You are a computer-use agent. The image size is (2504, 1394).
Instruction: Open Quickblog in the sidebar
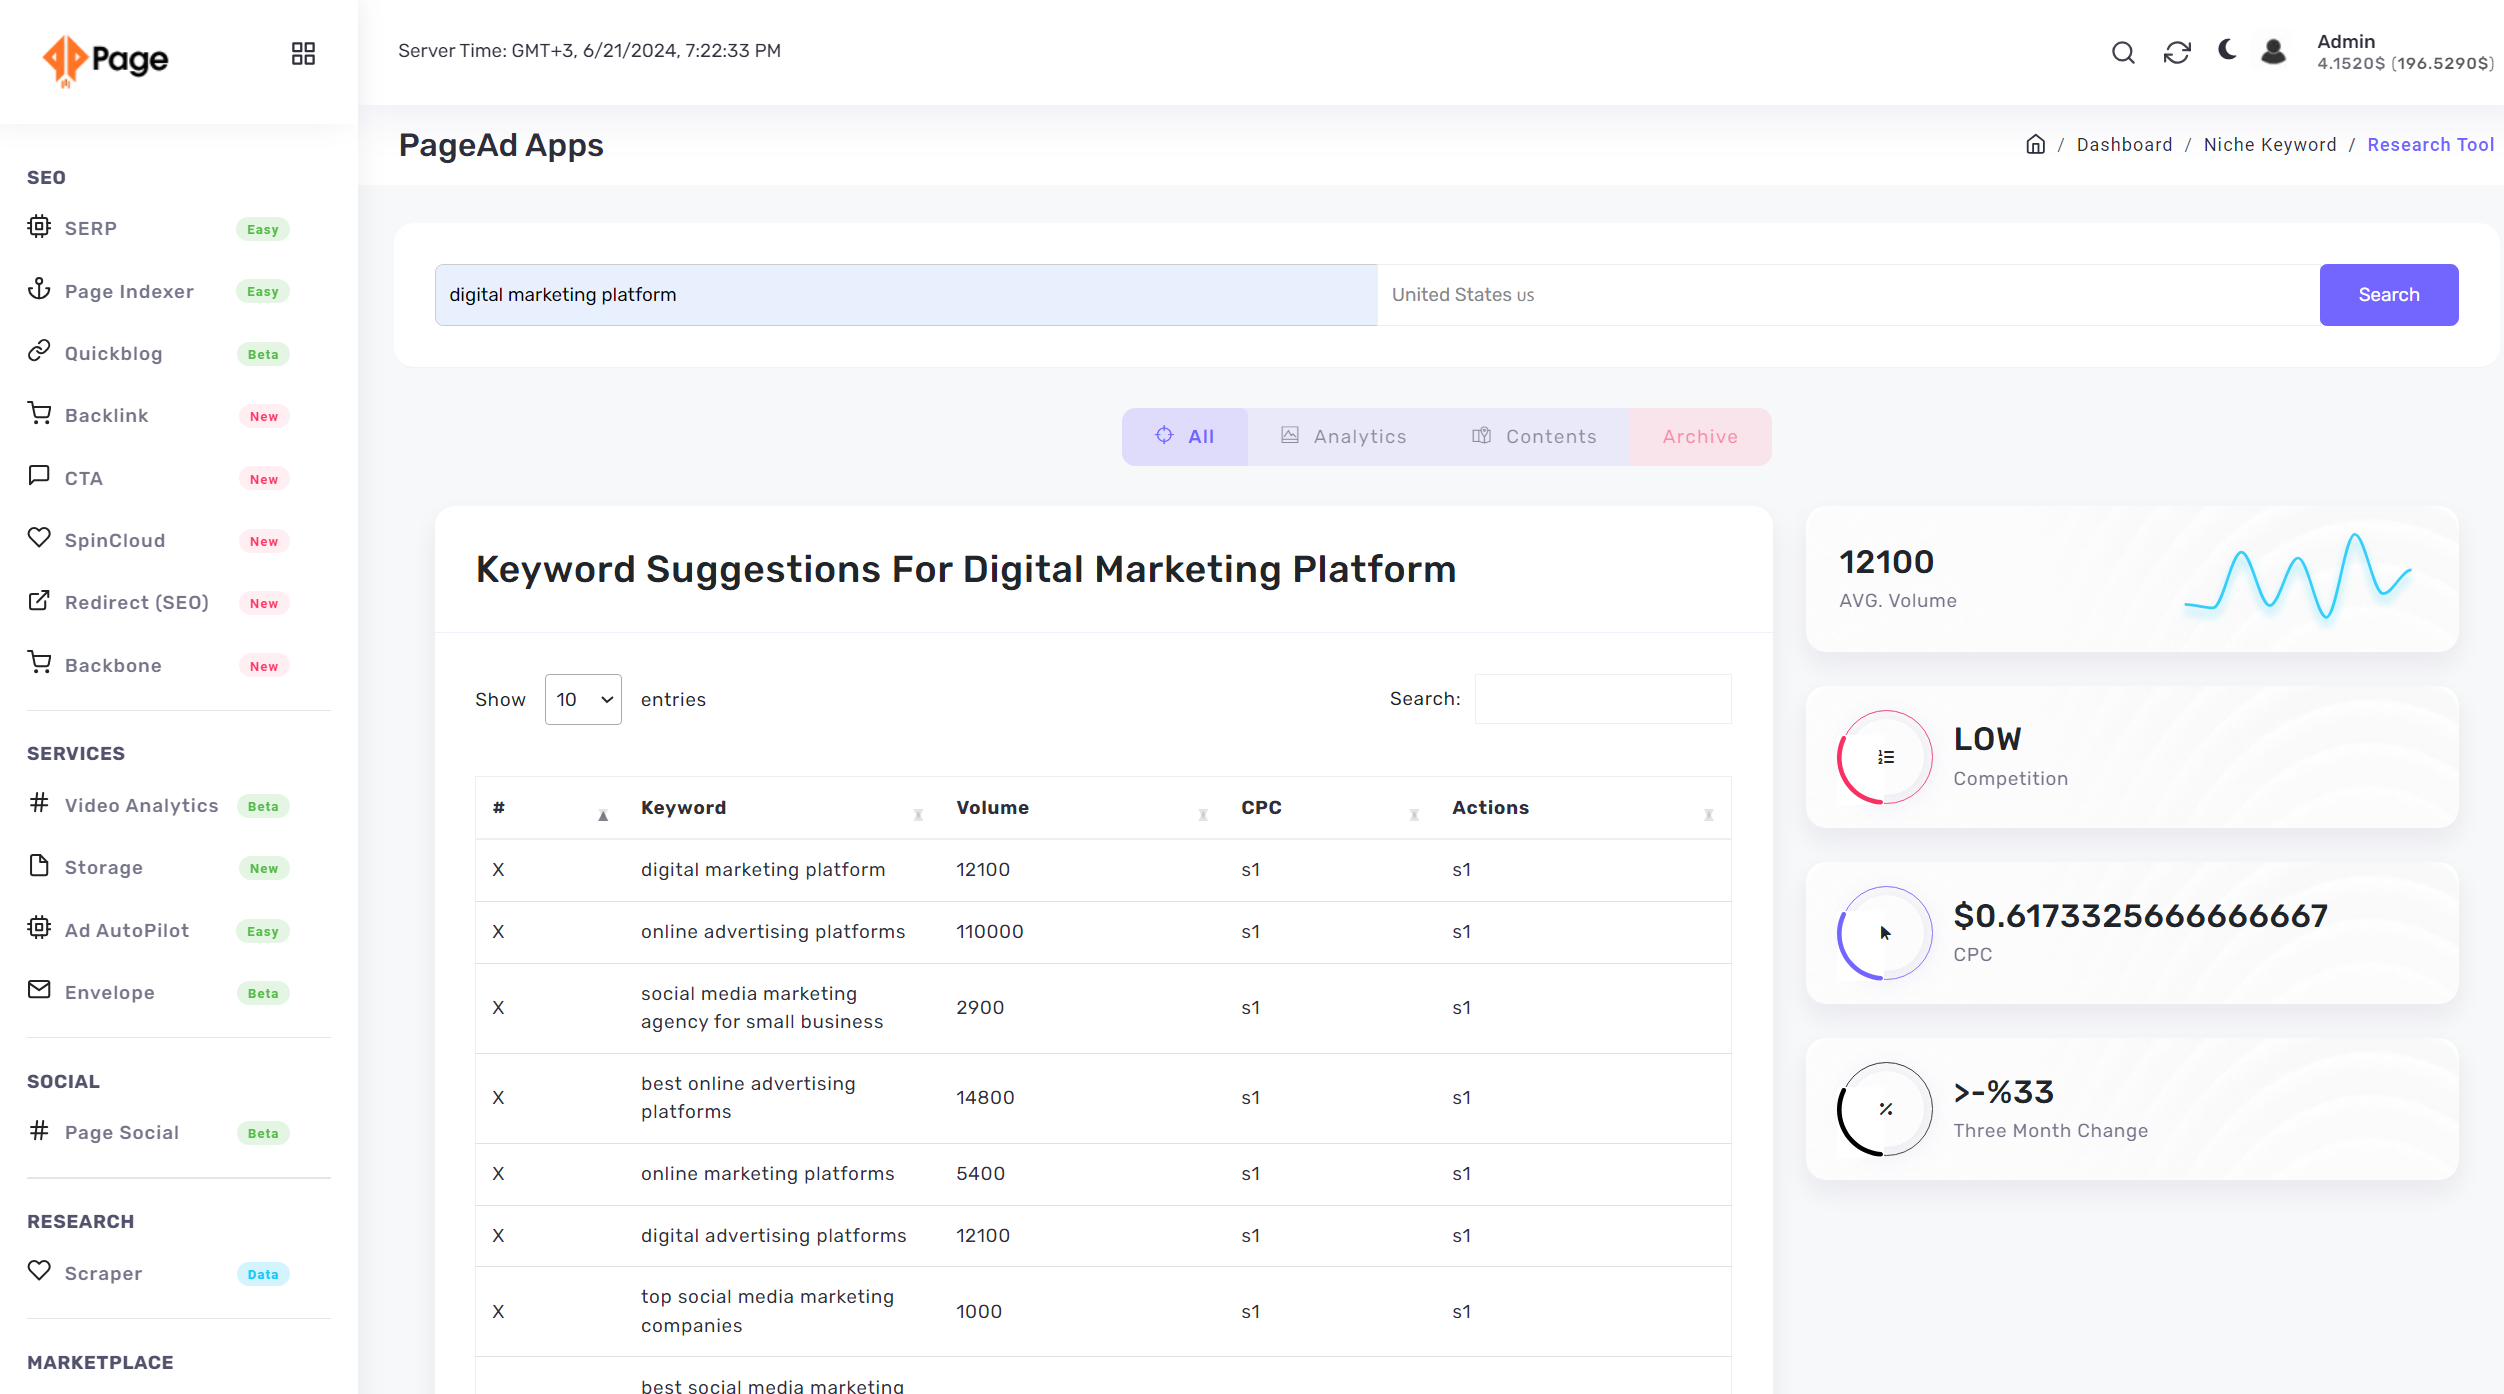[x=113, y=353]
